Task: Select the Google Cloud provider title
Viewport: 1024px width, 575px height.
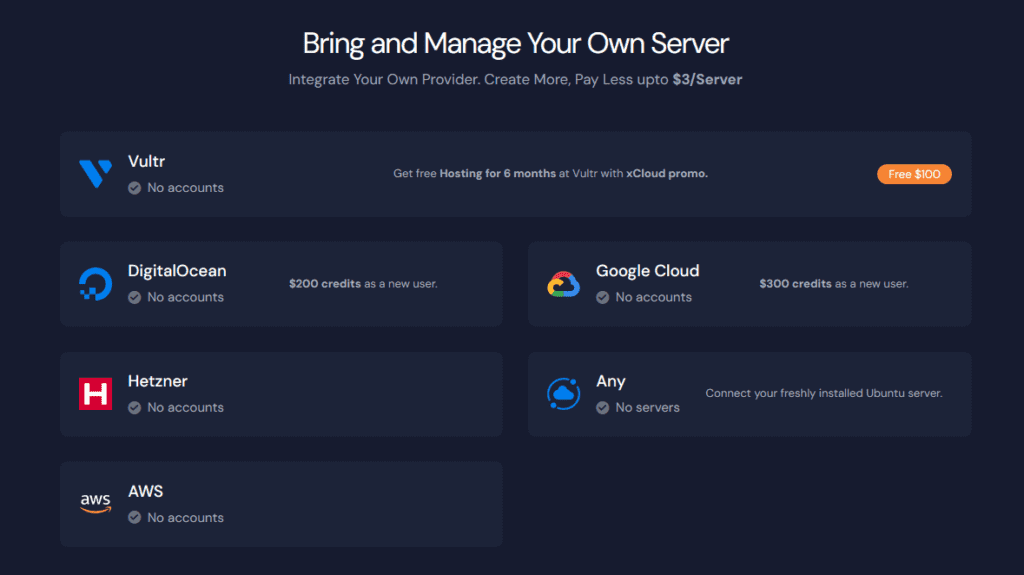Action: [647, 271]
